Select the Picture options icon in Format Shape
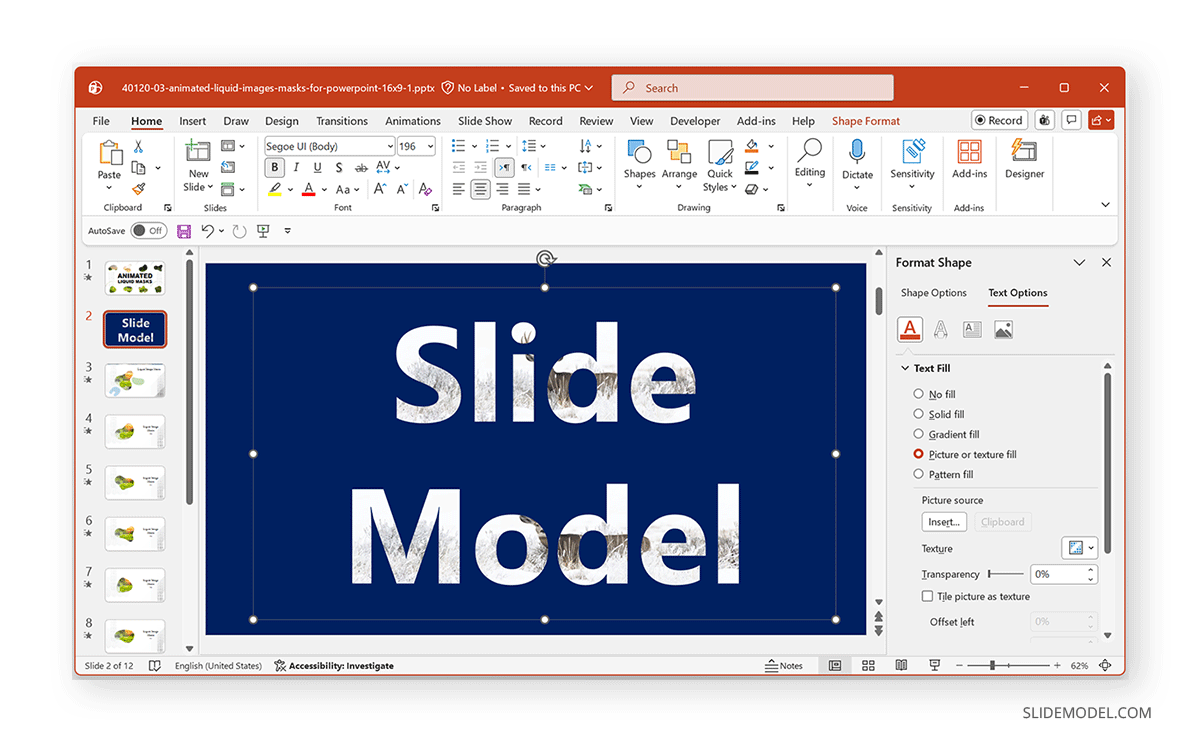The image size is (1200, 743). (1003, 329)
